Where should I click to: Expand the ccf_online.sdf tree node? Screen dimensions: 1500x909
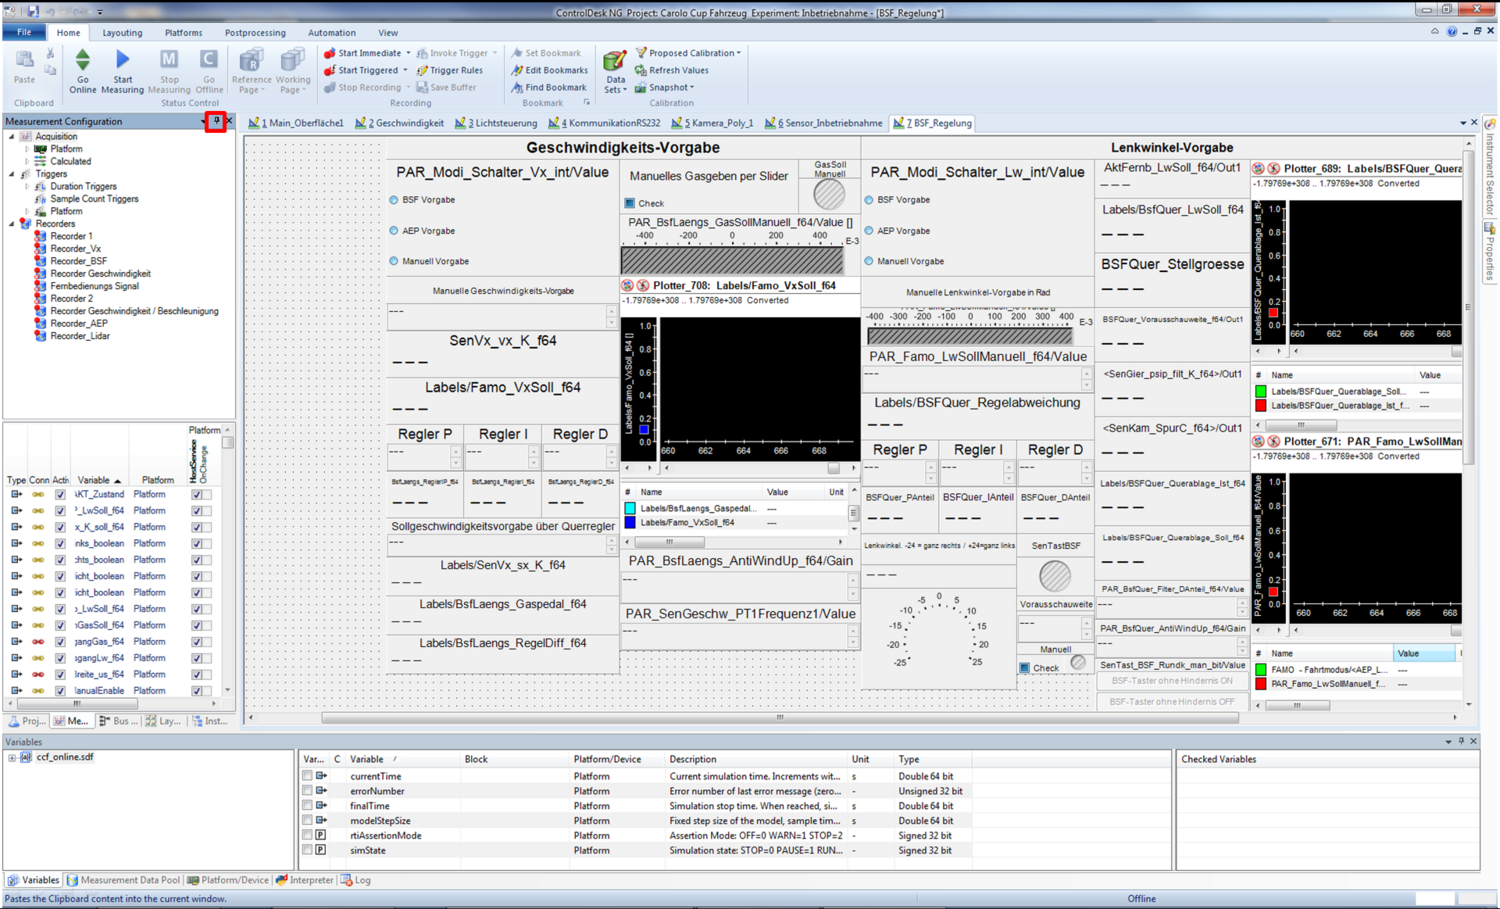click(x=12, y=758)
